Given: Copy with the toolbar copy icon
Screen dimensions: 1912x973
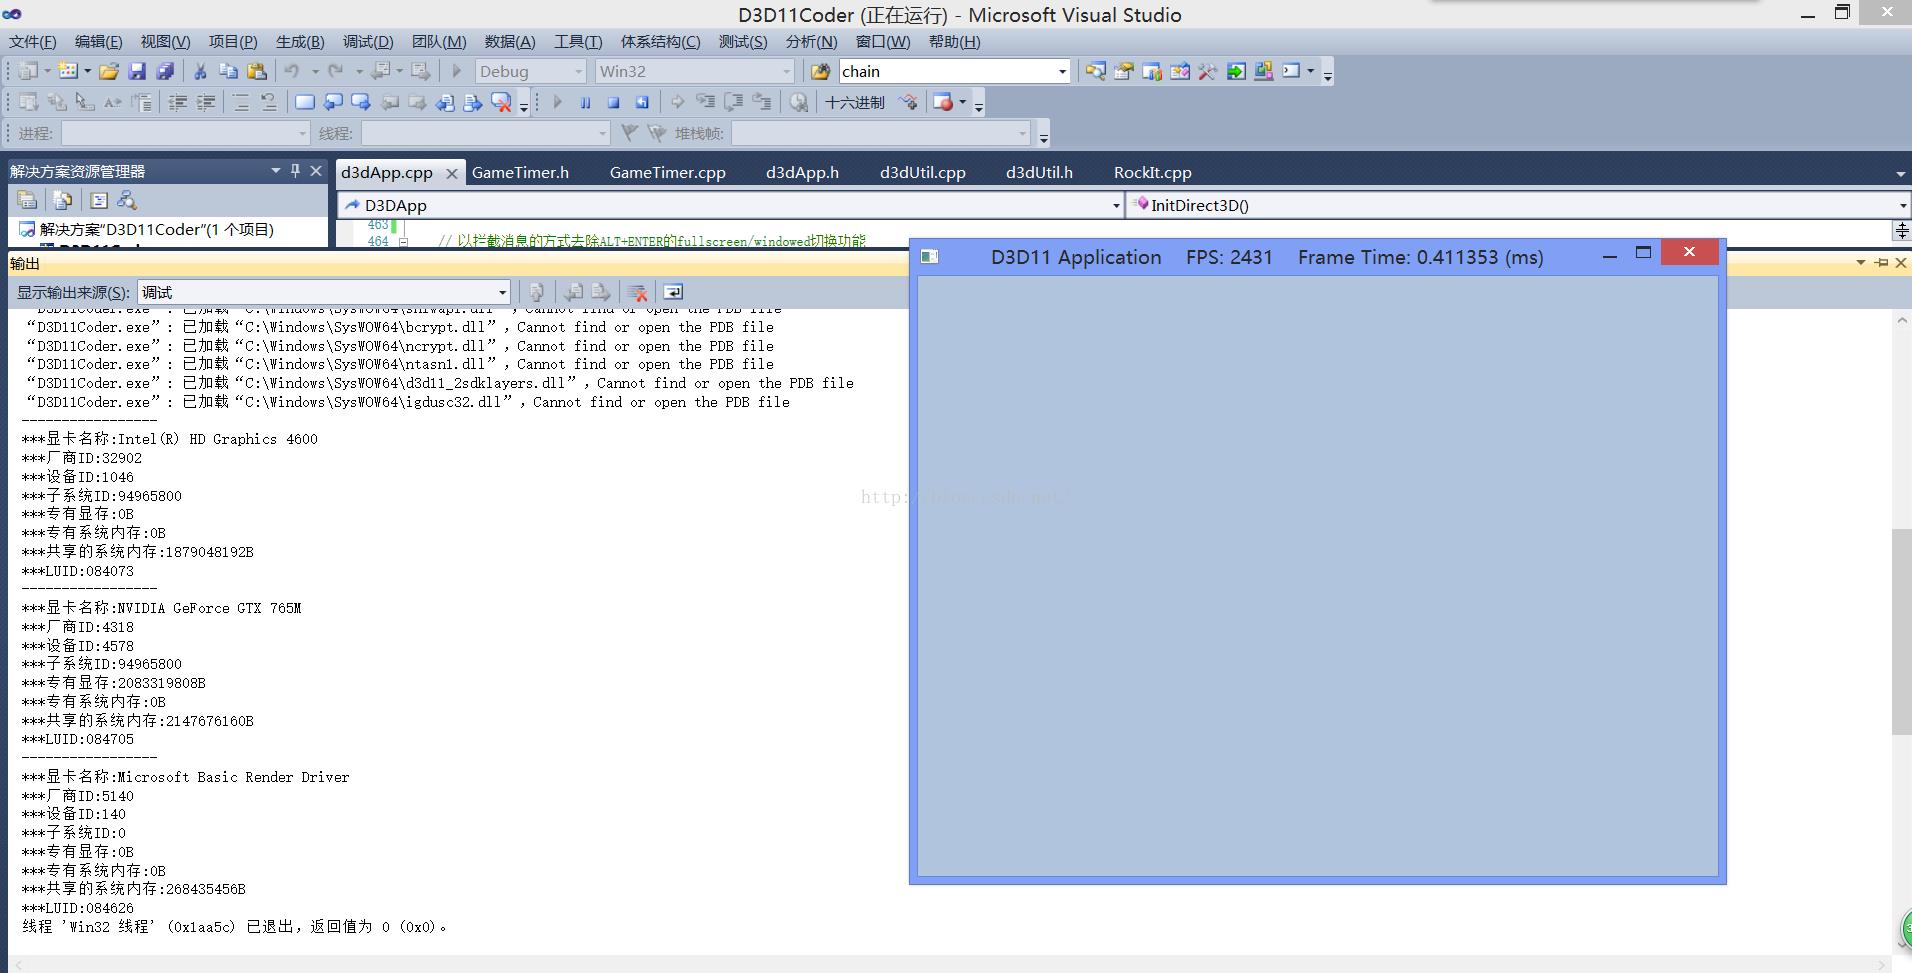Looking at the screenshot, I should (x=228, y=71).
